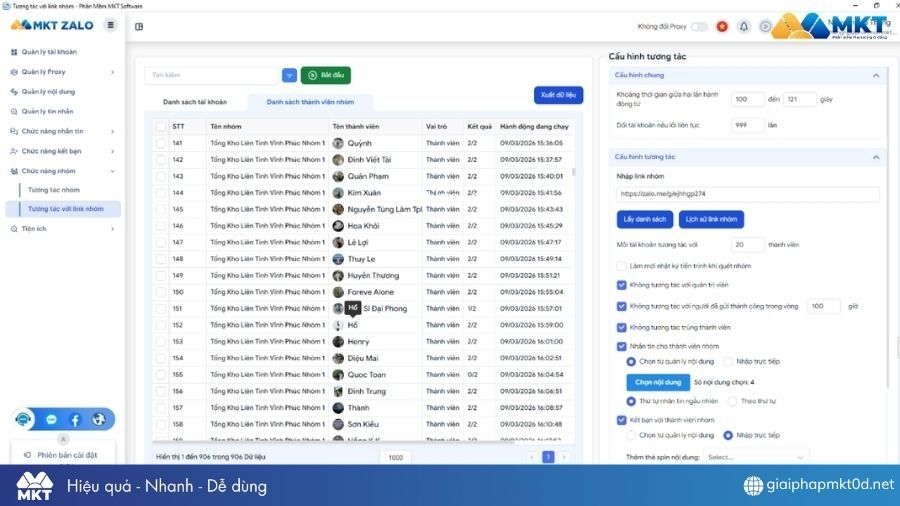900x506 pixels.
Task: Click the Messenger chat icon in sidebar
Action: click(51, 420)
